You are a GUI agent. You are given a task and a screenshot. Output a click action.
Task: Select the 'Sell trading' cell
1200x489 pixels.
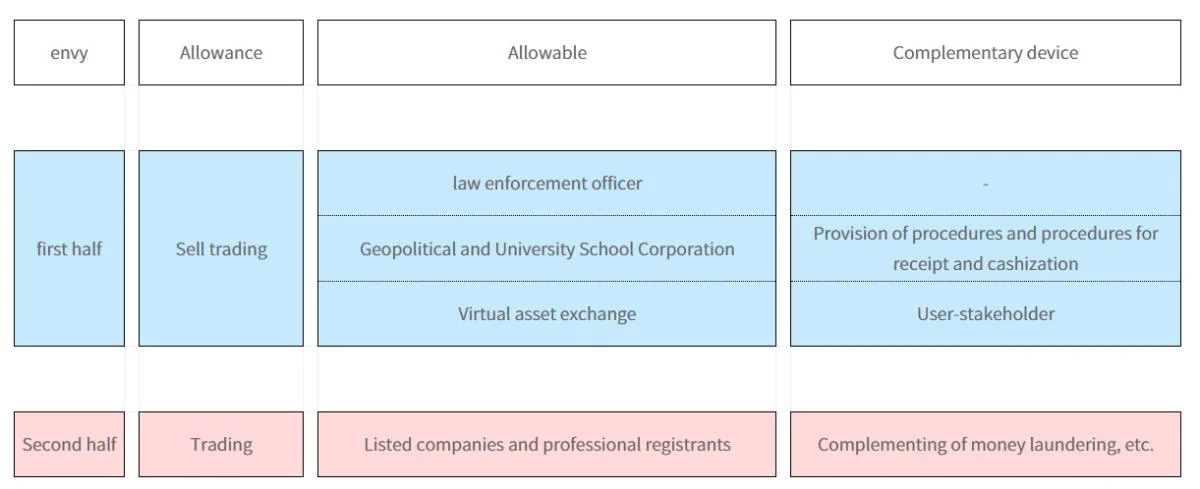(221, 249)
